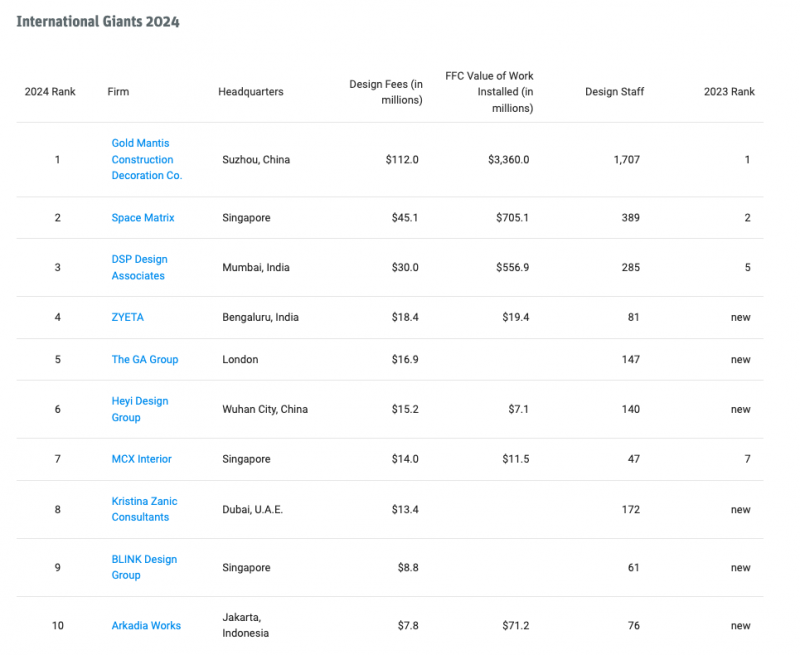Viewport: 800px width, 655px height.
Task: Click the 140 design staff value
Action: pyautogui.click(x=631, y=409)
